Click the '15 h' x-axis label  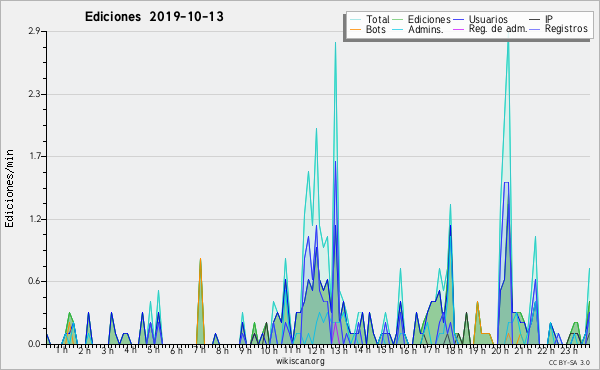(385, 350)
